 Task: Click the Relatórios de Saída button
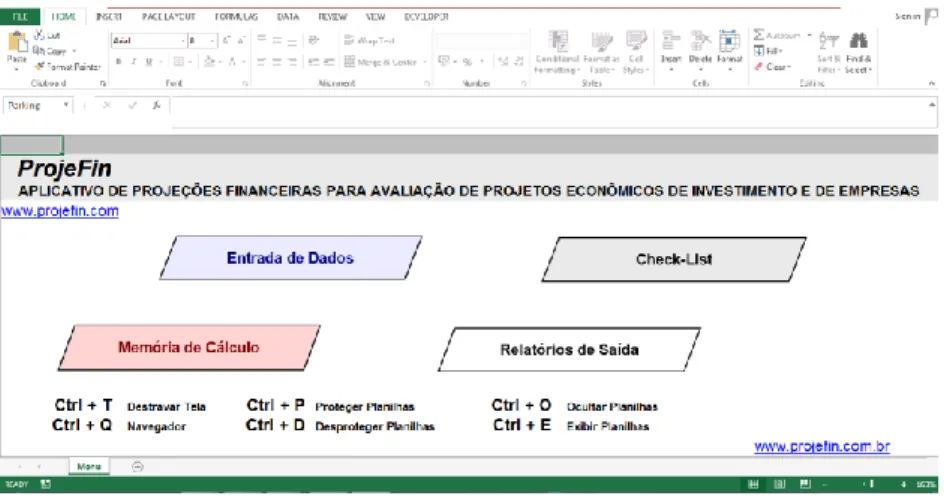pos(570,350)
